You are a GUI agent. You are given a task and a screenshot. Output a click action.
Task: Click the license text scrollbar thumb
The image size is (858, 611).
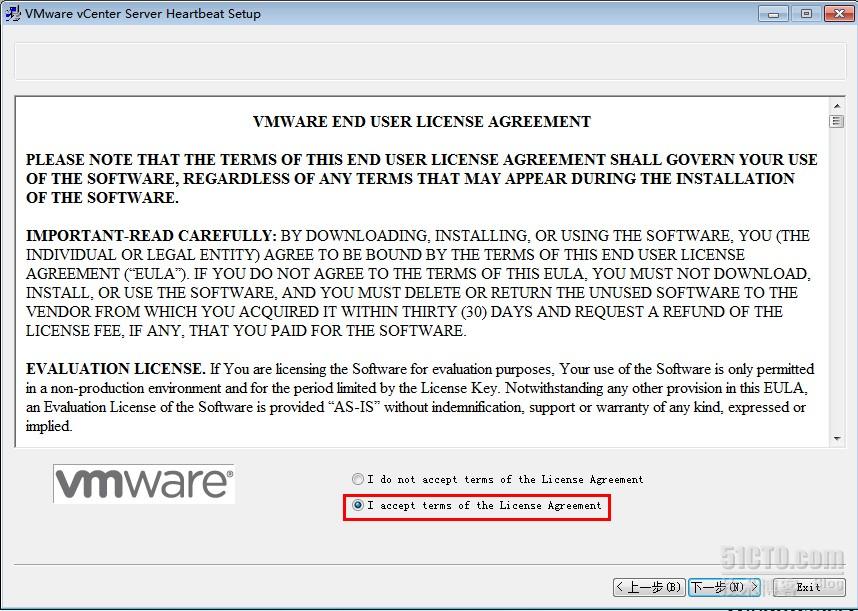coord(837,121)
